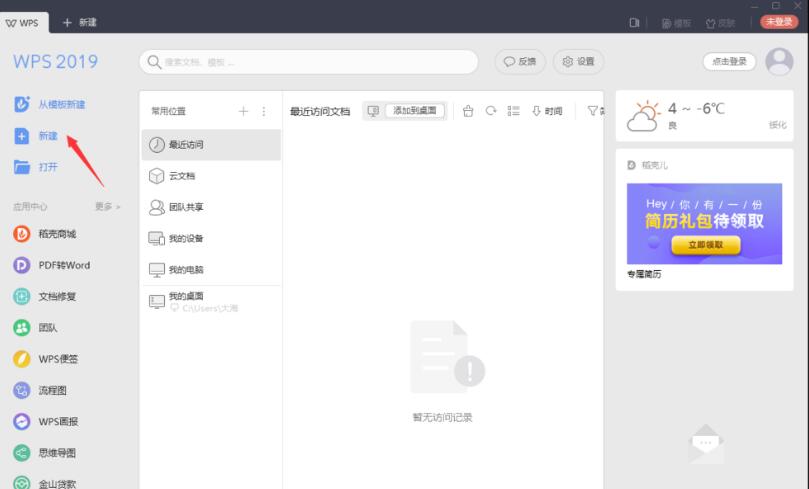The image size is (809, 489).
Task: Select 我的桌面 in the locations list
Action: (211, 302)
